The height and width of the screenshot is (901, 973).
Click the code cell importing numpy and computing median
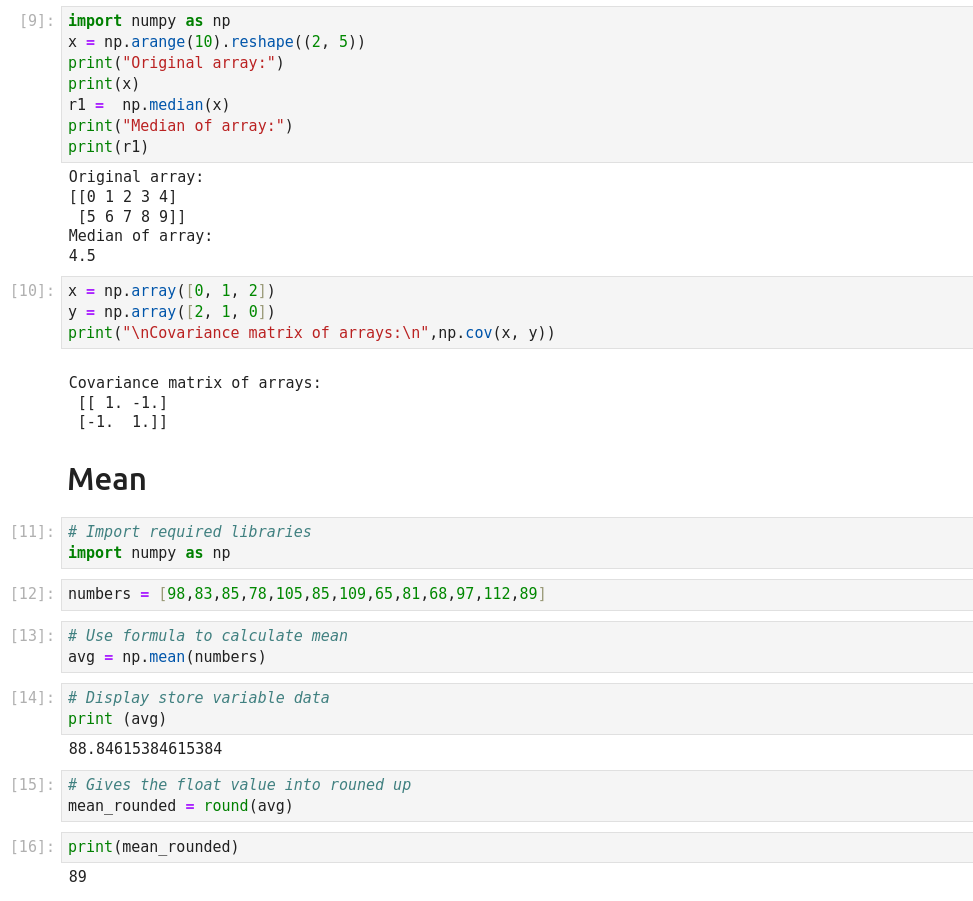tap(500, 84)
